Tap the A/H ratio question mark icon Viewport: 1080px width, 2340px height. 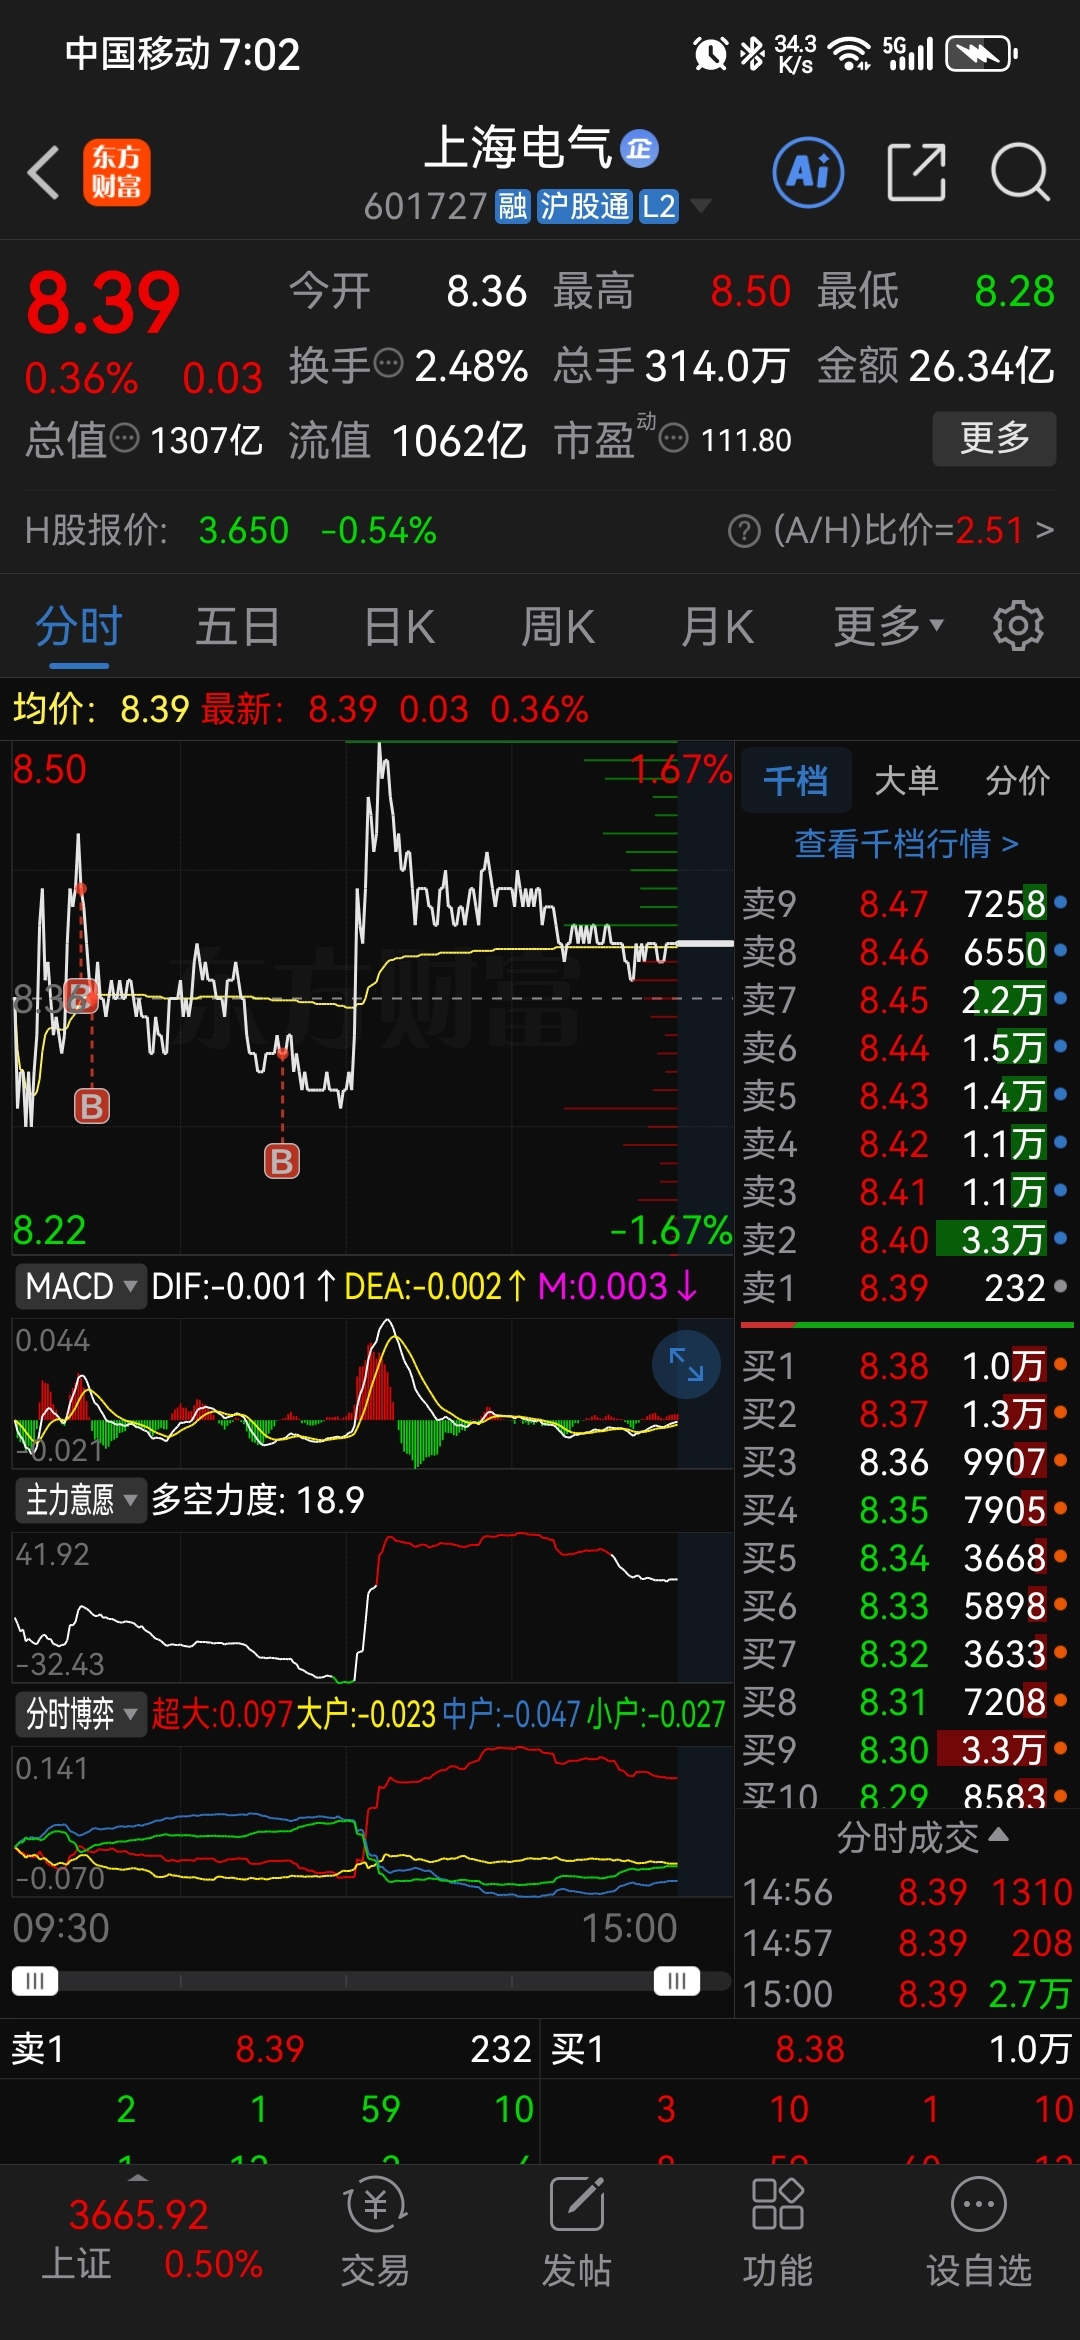(x=744, y=531)
